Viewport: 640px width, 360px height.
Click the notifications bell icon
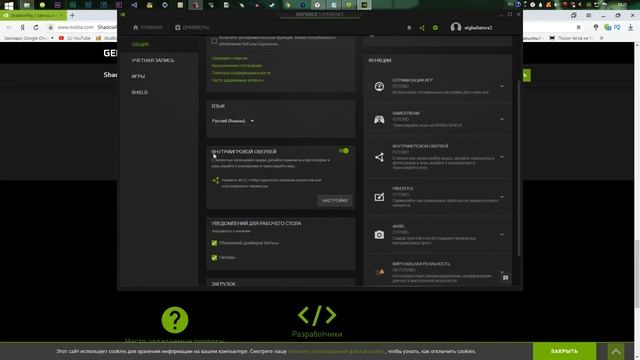point(409,28)
